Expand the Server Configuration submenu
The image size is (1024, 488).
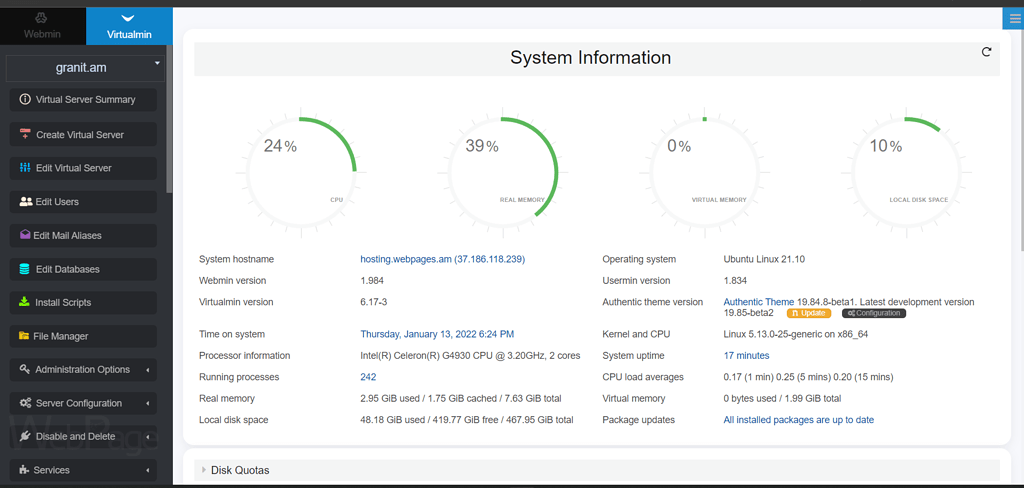click(82, 403)
